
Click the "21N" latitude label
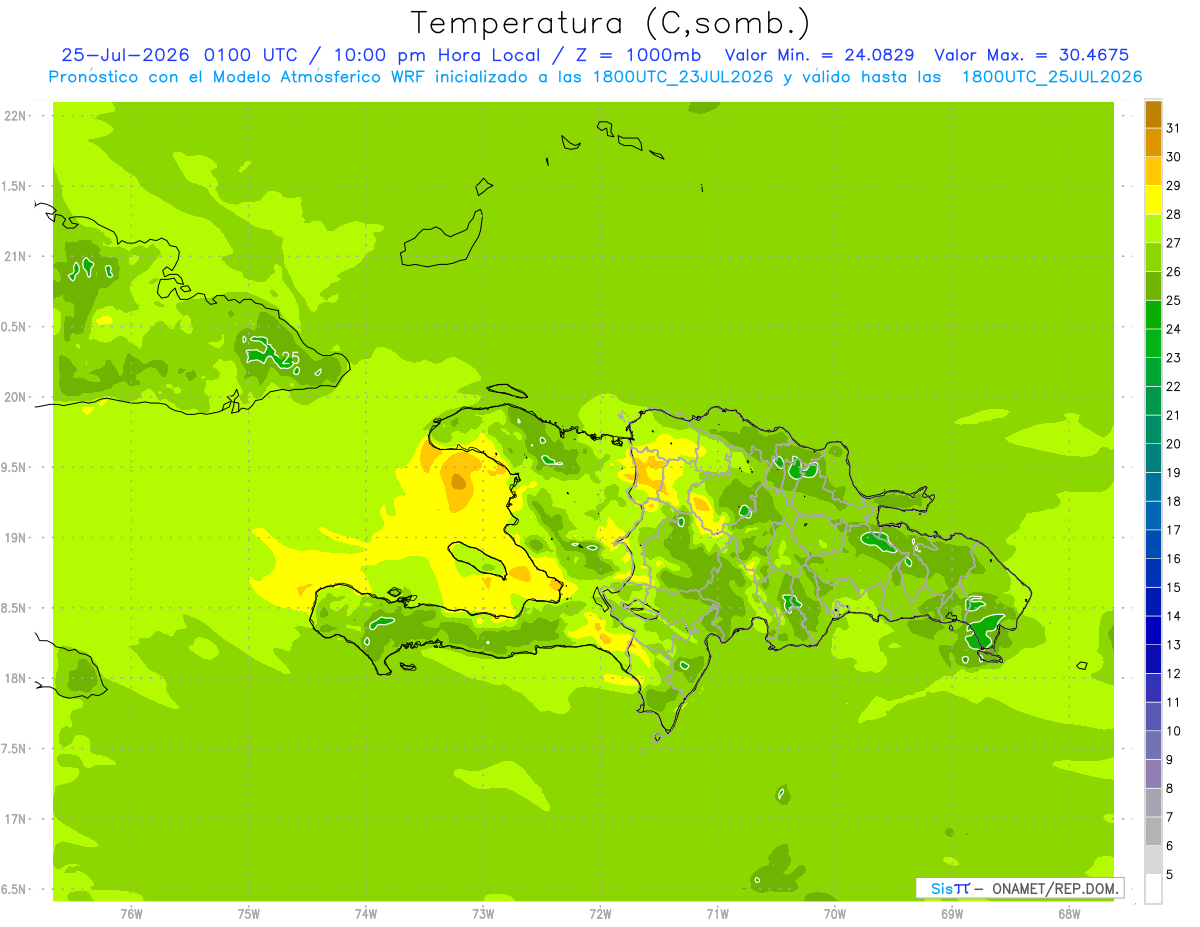point(16,256)
